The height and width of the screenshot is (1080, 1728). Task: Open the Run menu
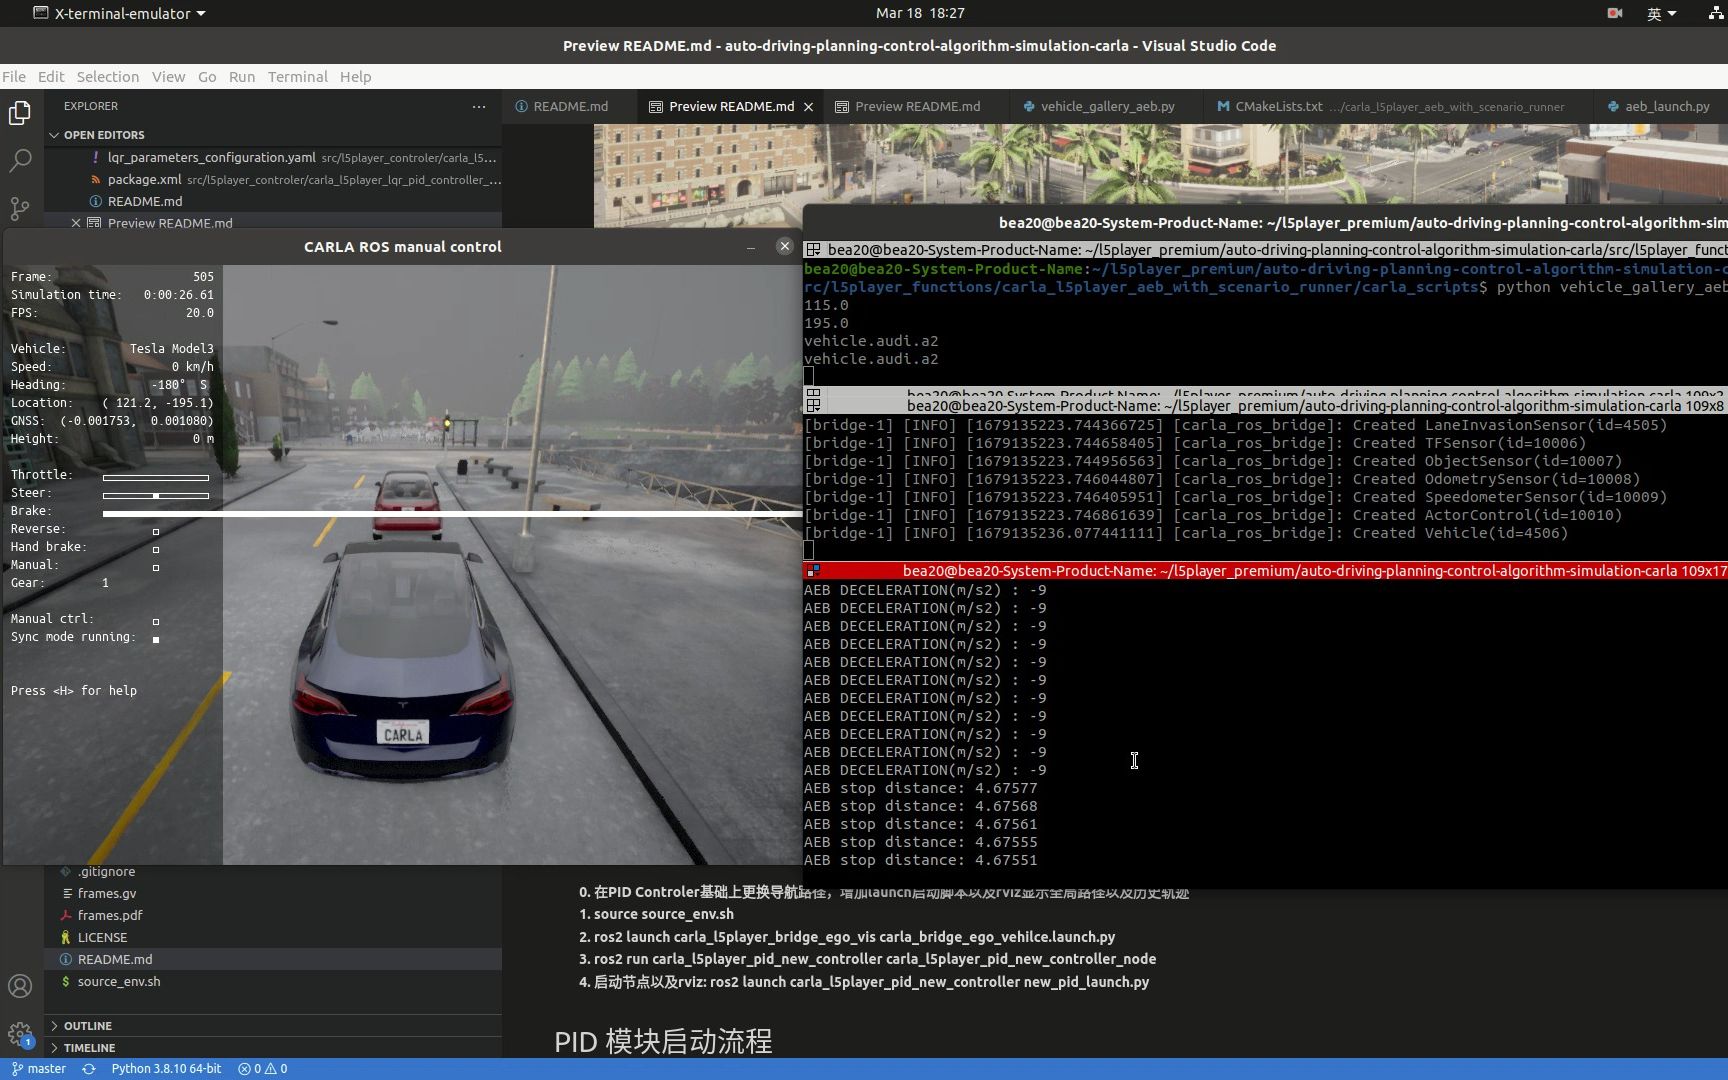(x=242, y=76)
